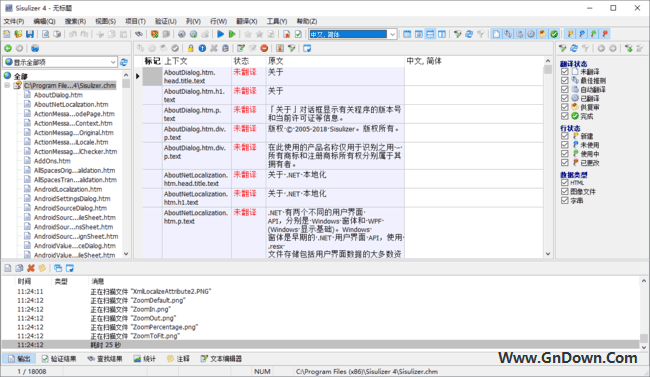This screenshot has height=377, width=650.
Task: Select AboutDialog.htm in project tree
Action: 58,95
